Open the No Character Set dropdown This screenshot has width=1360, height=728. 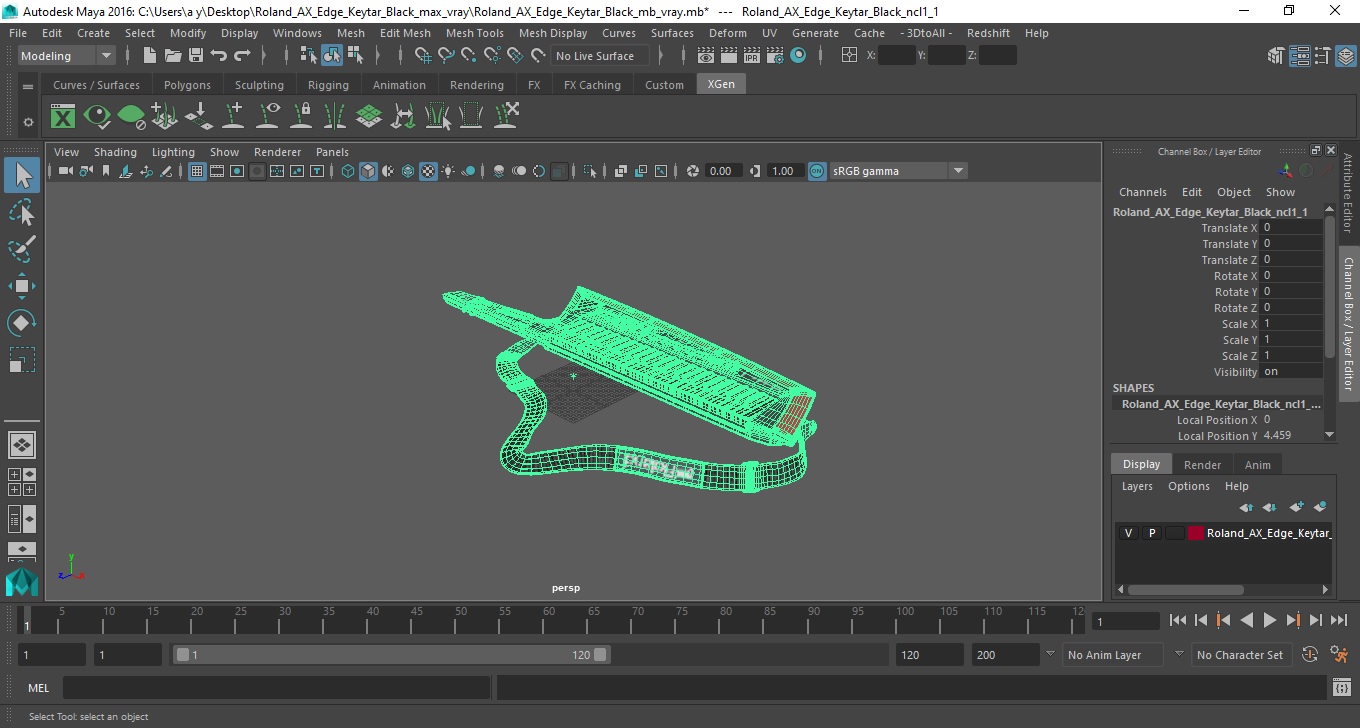[x=1241, y=655]
